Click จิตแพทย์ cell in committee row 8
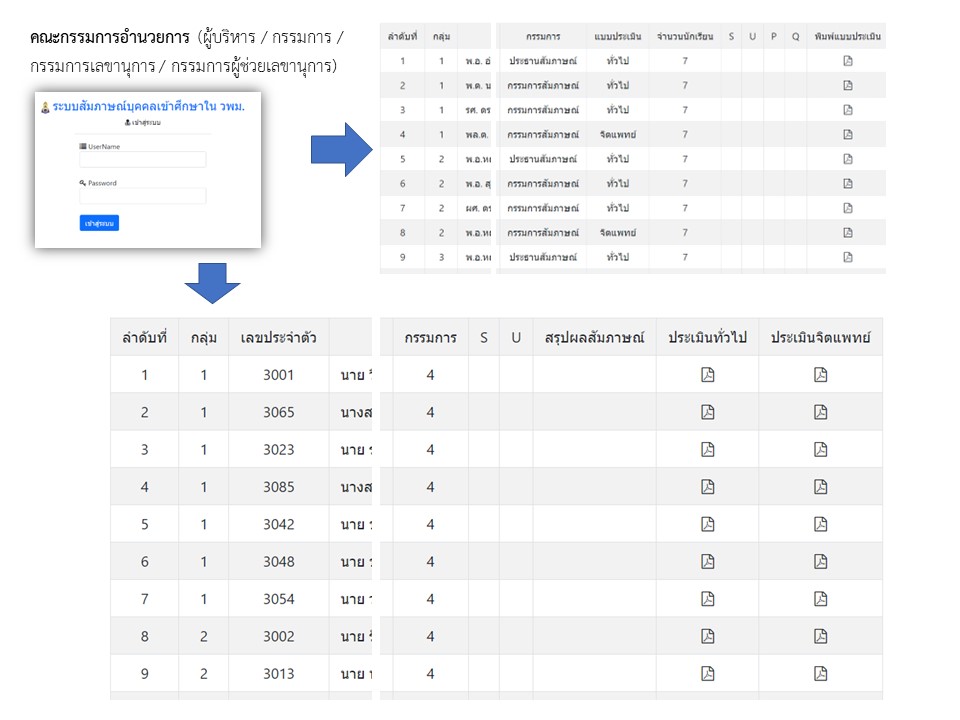Image resolution: width=960 pixels, height=720 pixels. (618, 232)
